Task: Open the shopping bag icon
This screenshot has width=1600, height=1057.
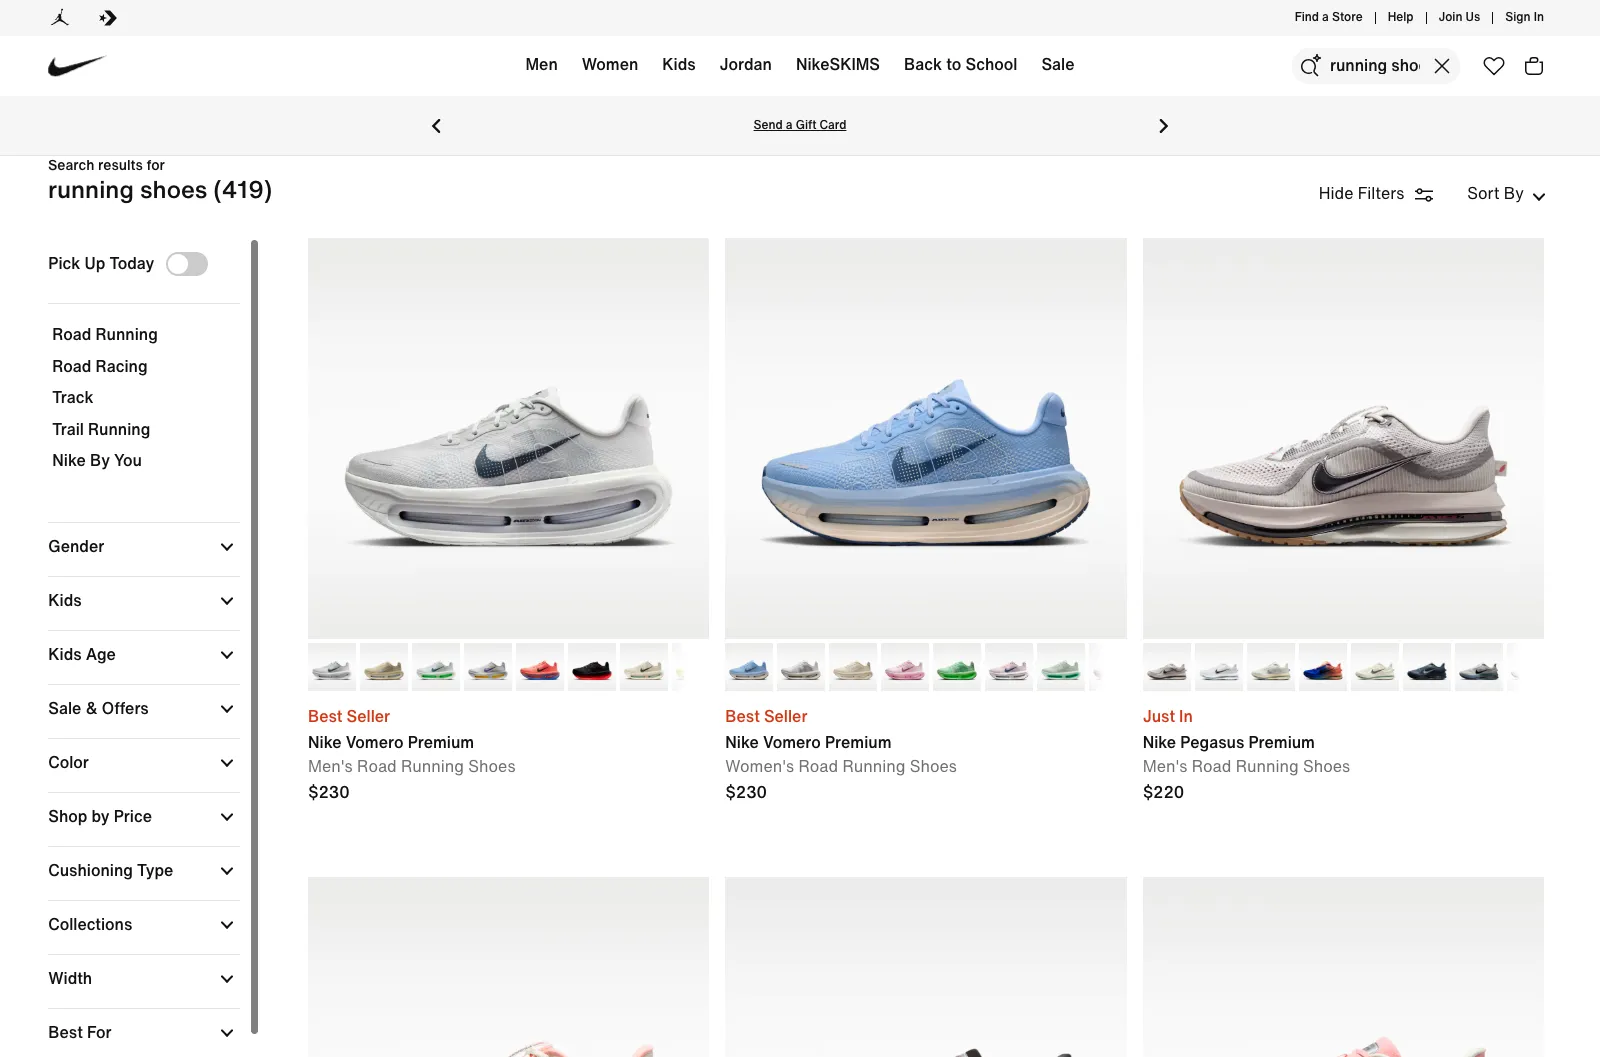Action: coord(1534,66)
